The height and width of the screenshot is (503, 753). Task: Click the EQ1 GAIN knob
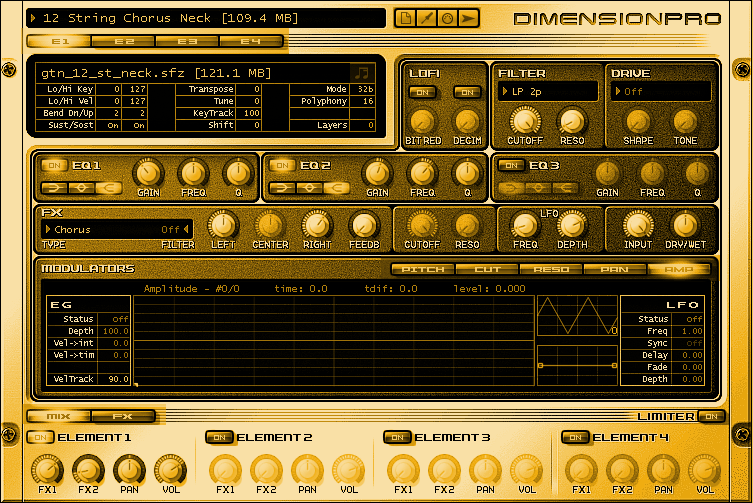[x=148, y=173]
